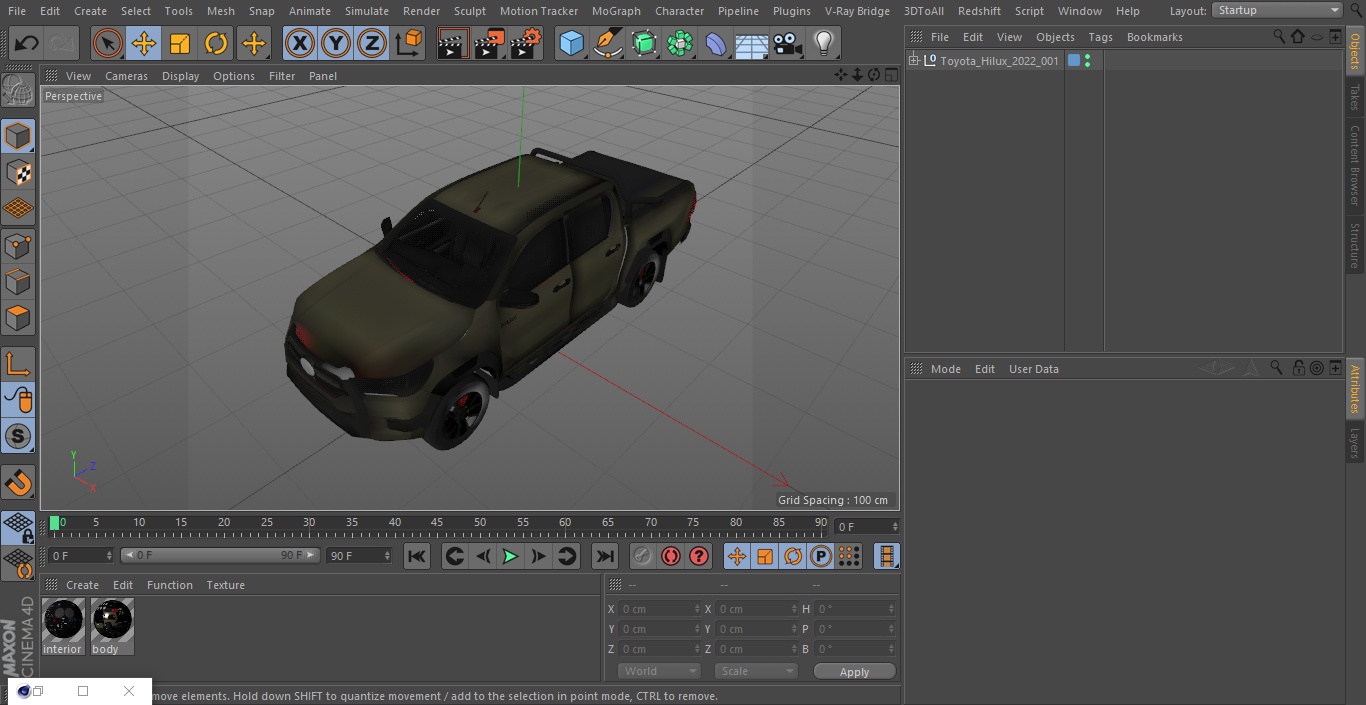
Task: Add a camera object
Action: 788,44
